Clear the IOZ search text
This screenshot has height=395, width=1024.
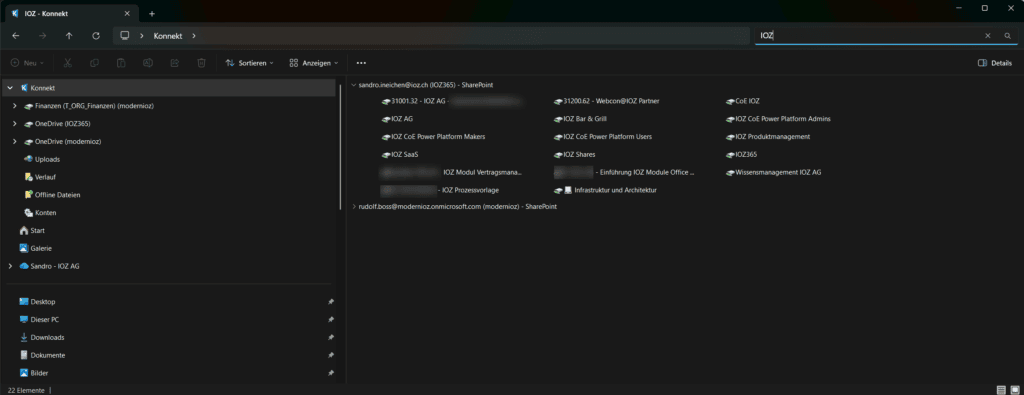tap(987, 36)
